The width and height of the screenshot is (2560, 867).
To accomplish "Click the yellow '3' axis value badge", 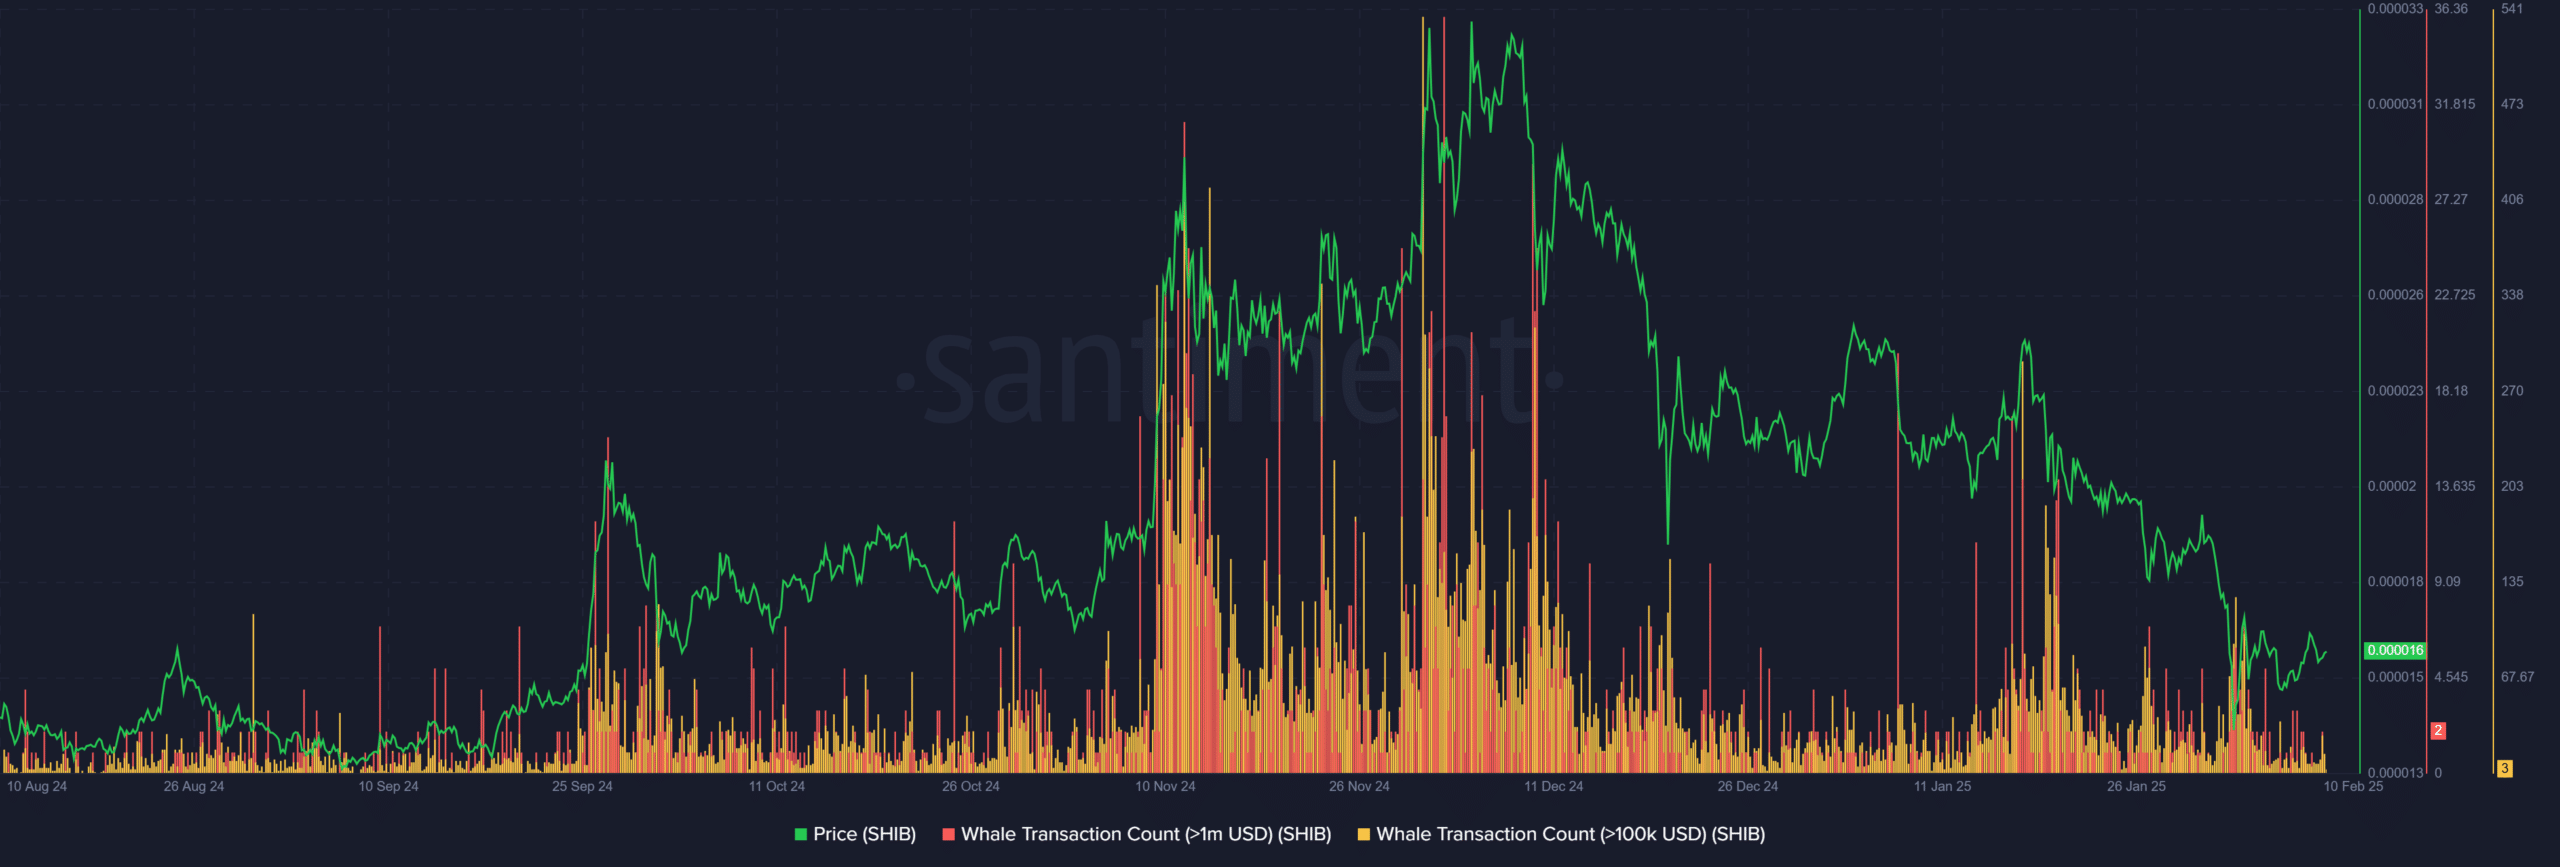I will tap(2504, 769).
